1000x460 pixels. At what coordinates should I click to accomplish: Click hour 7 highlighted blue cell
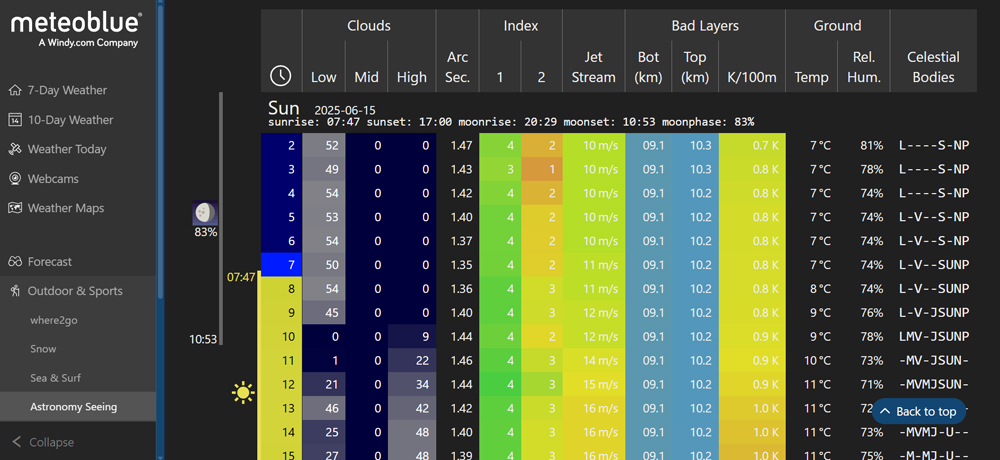pos(281,265)
